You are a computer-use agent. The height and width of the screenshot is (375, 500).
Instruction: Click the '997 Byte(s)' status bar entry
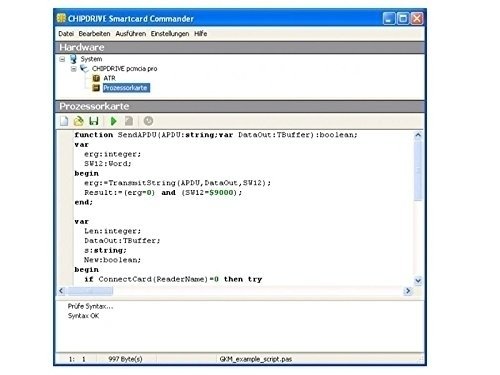(x=125, y=359)
